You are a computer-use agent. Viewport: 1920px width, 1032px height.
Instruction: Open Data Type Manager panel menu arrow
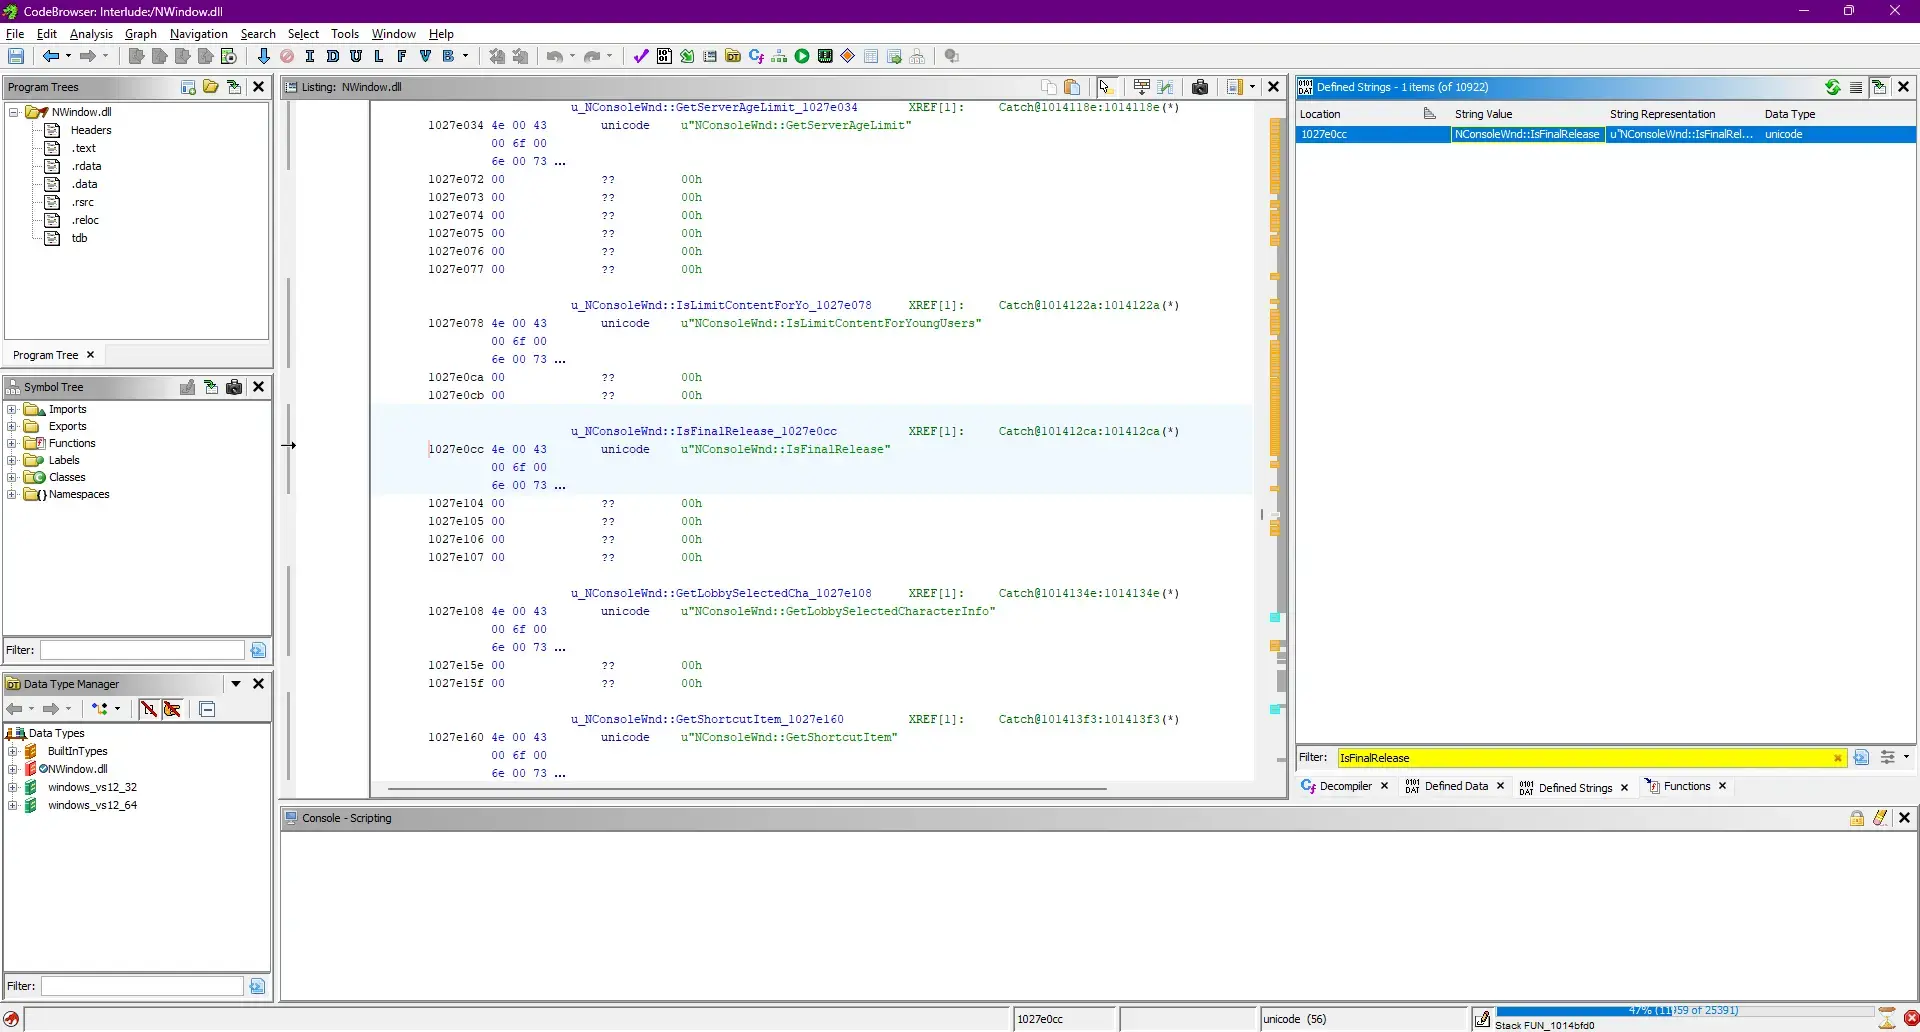[x=236, y=684]
